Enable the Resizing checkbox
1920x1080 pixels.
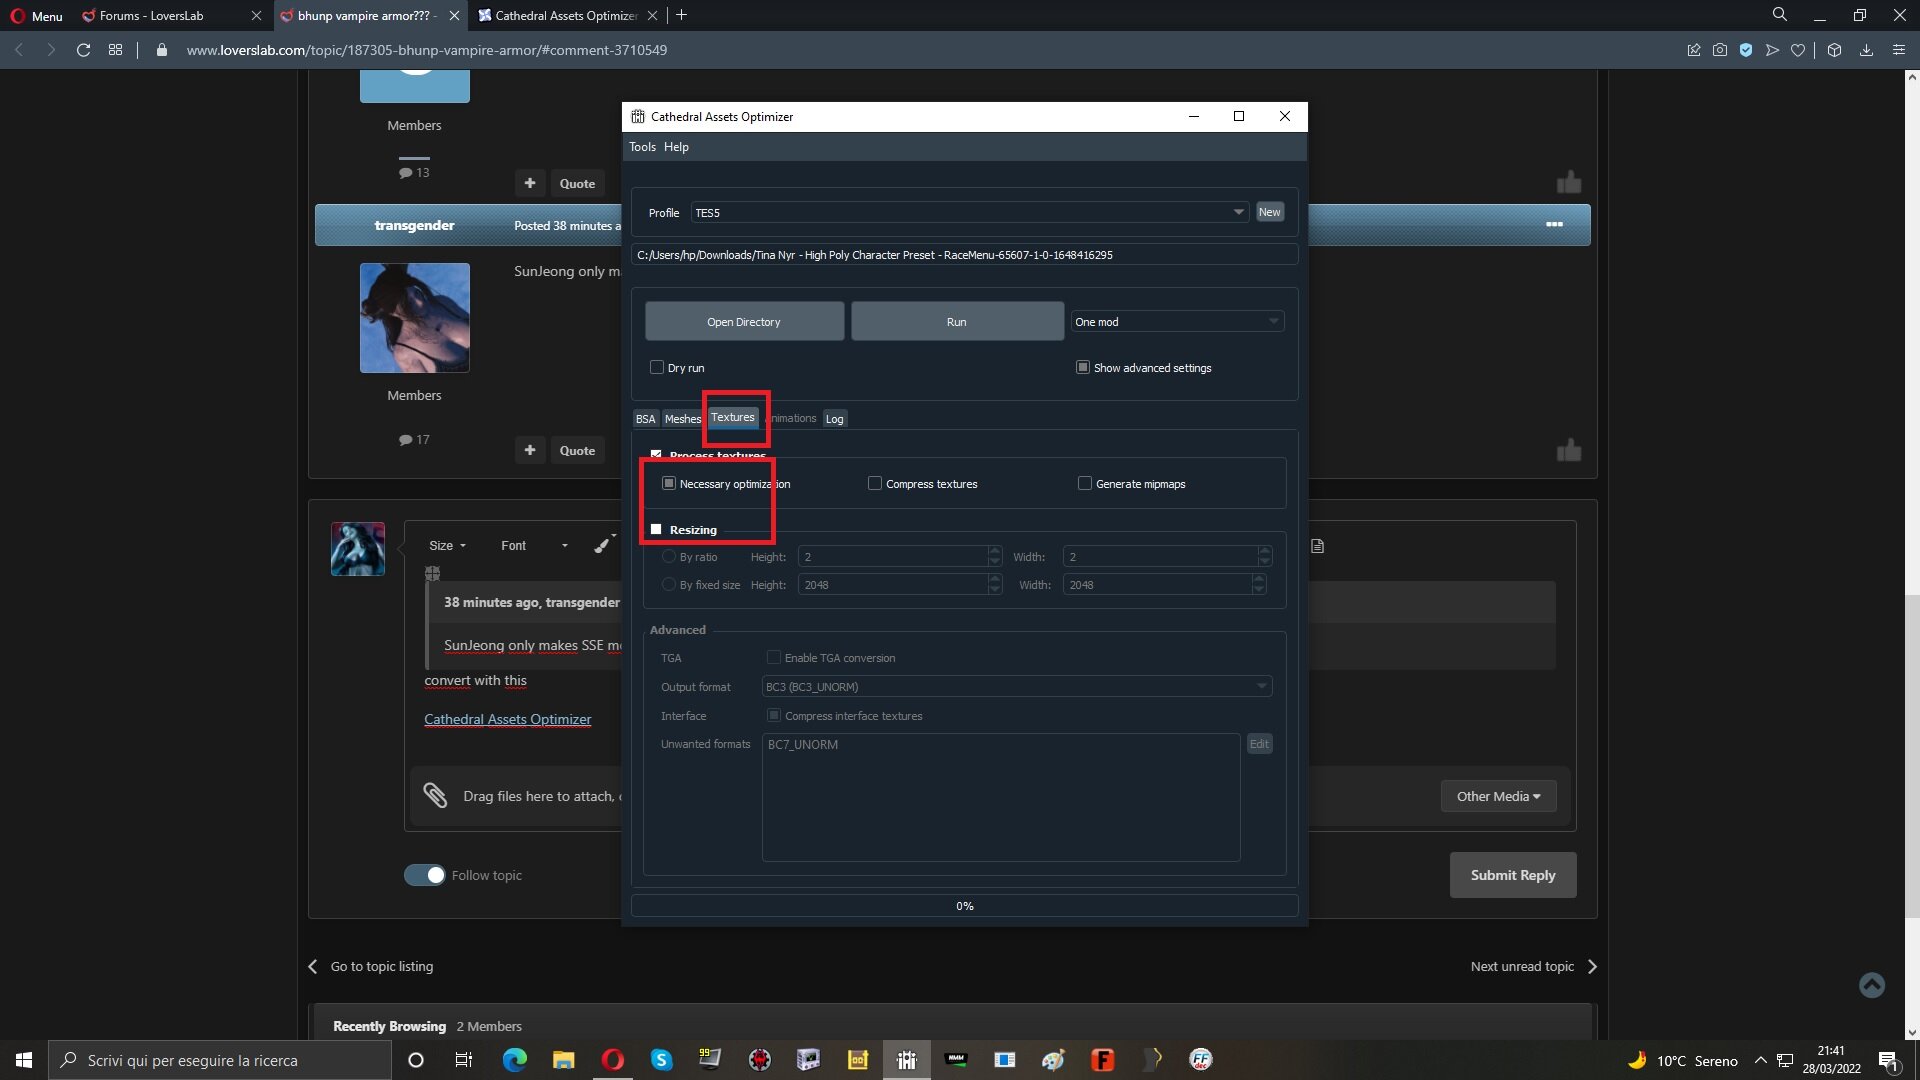[x=656, y=530]
